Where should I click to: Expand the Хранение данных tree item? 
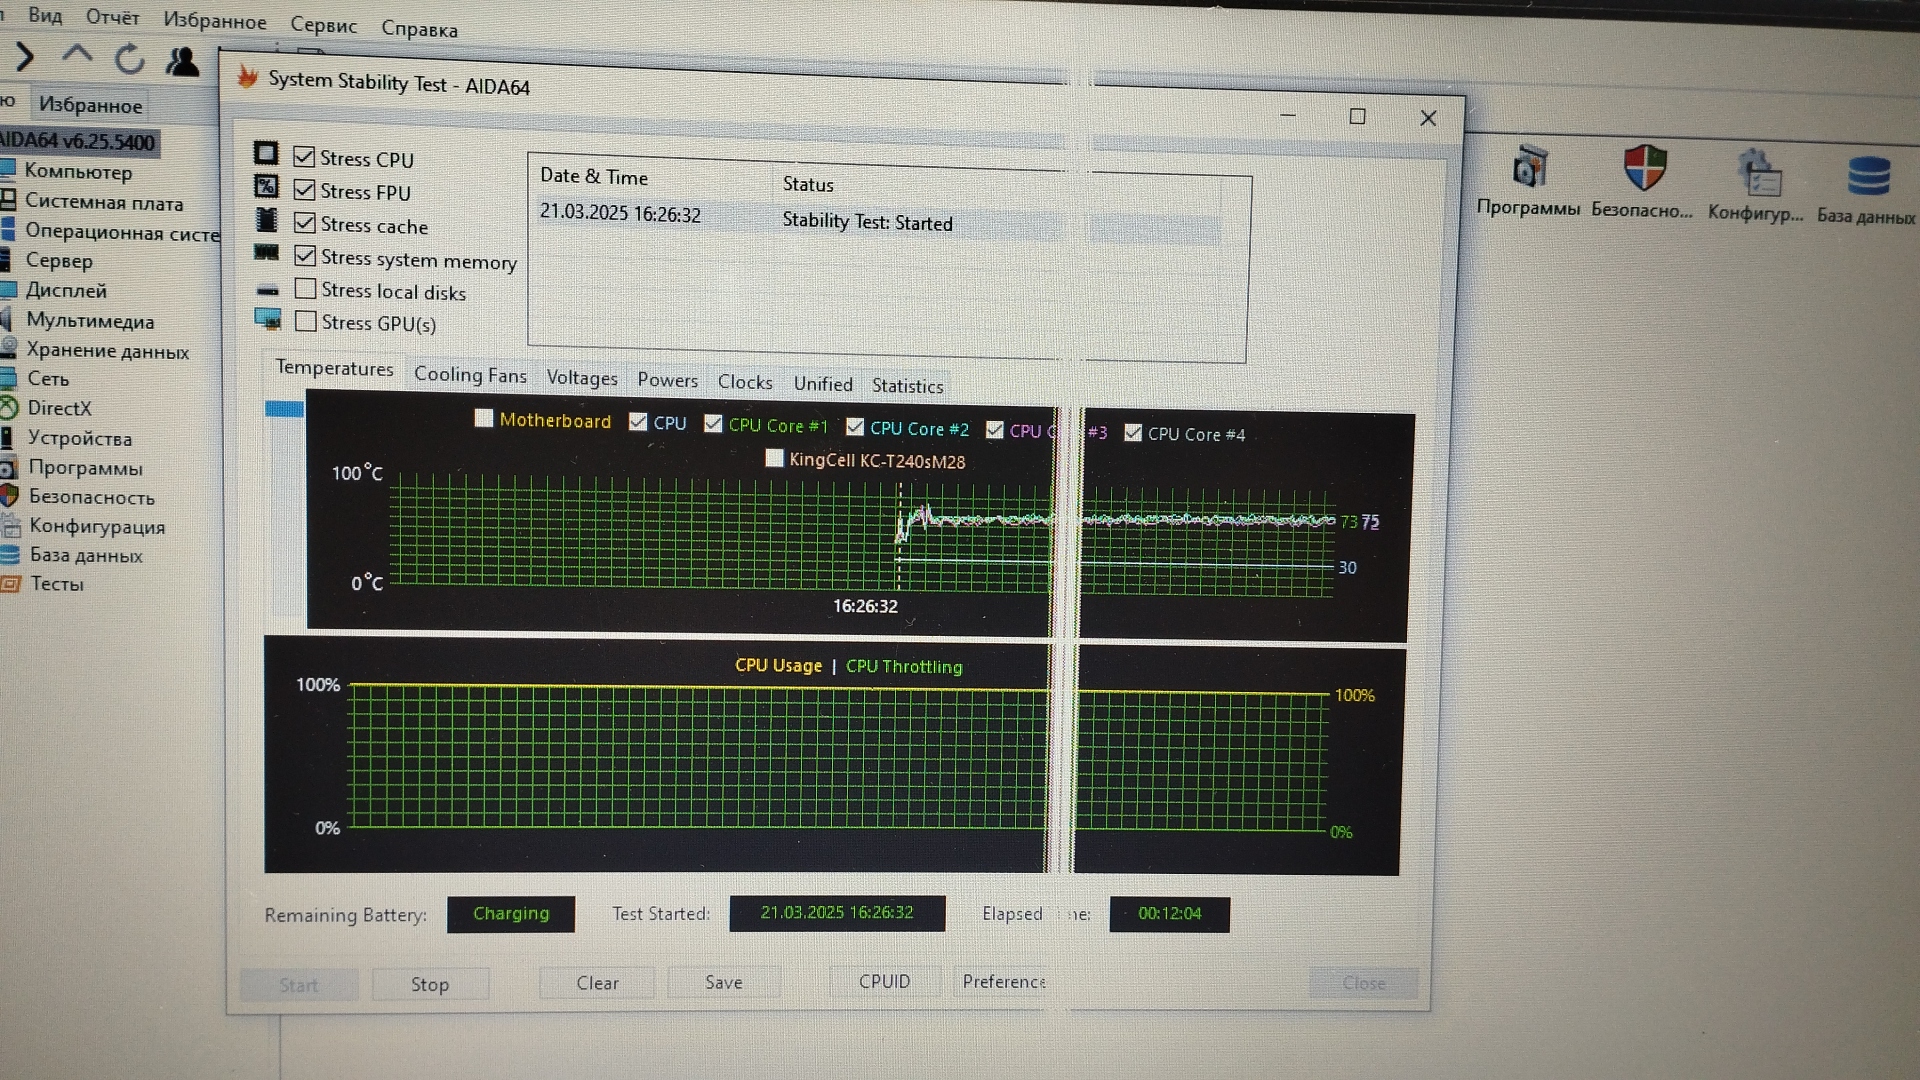point(107,351)
